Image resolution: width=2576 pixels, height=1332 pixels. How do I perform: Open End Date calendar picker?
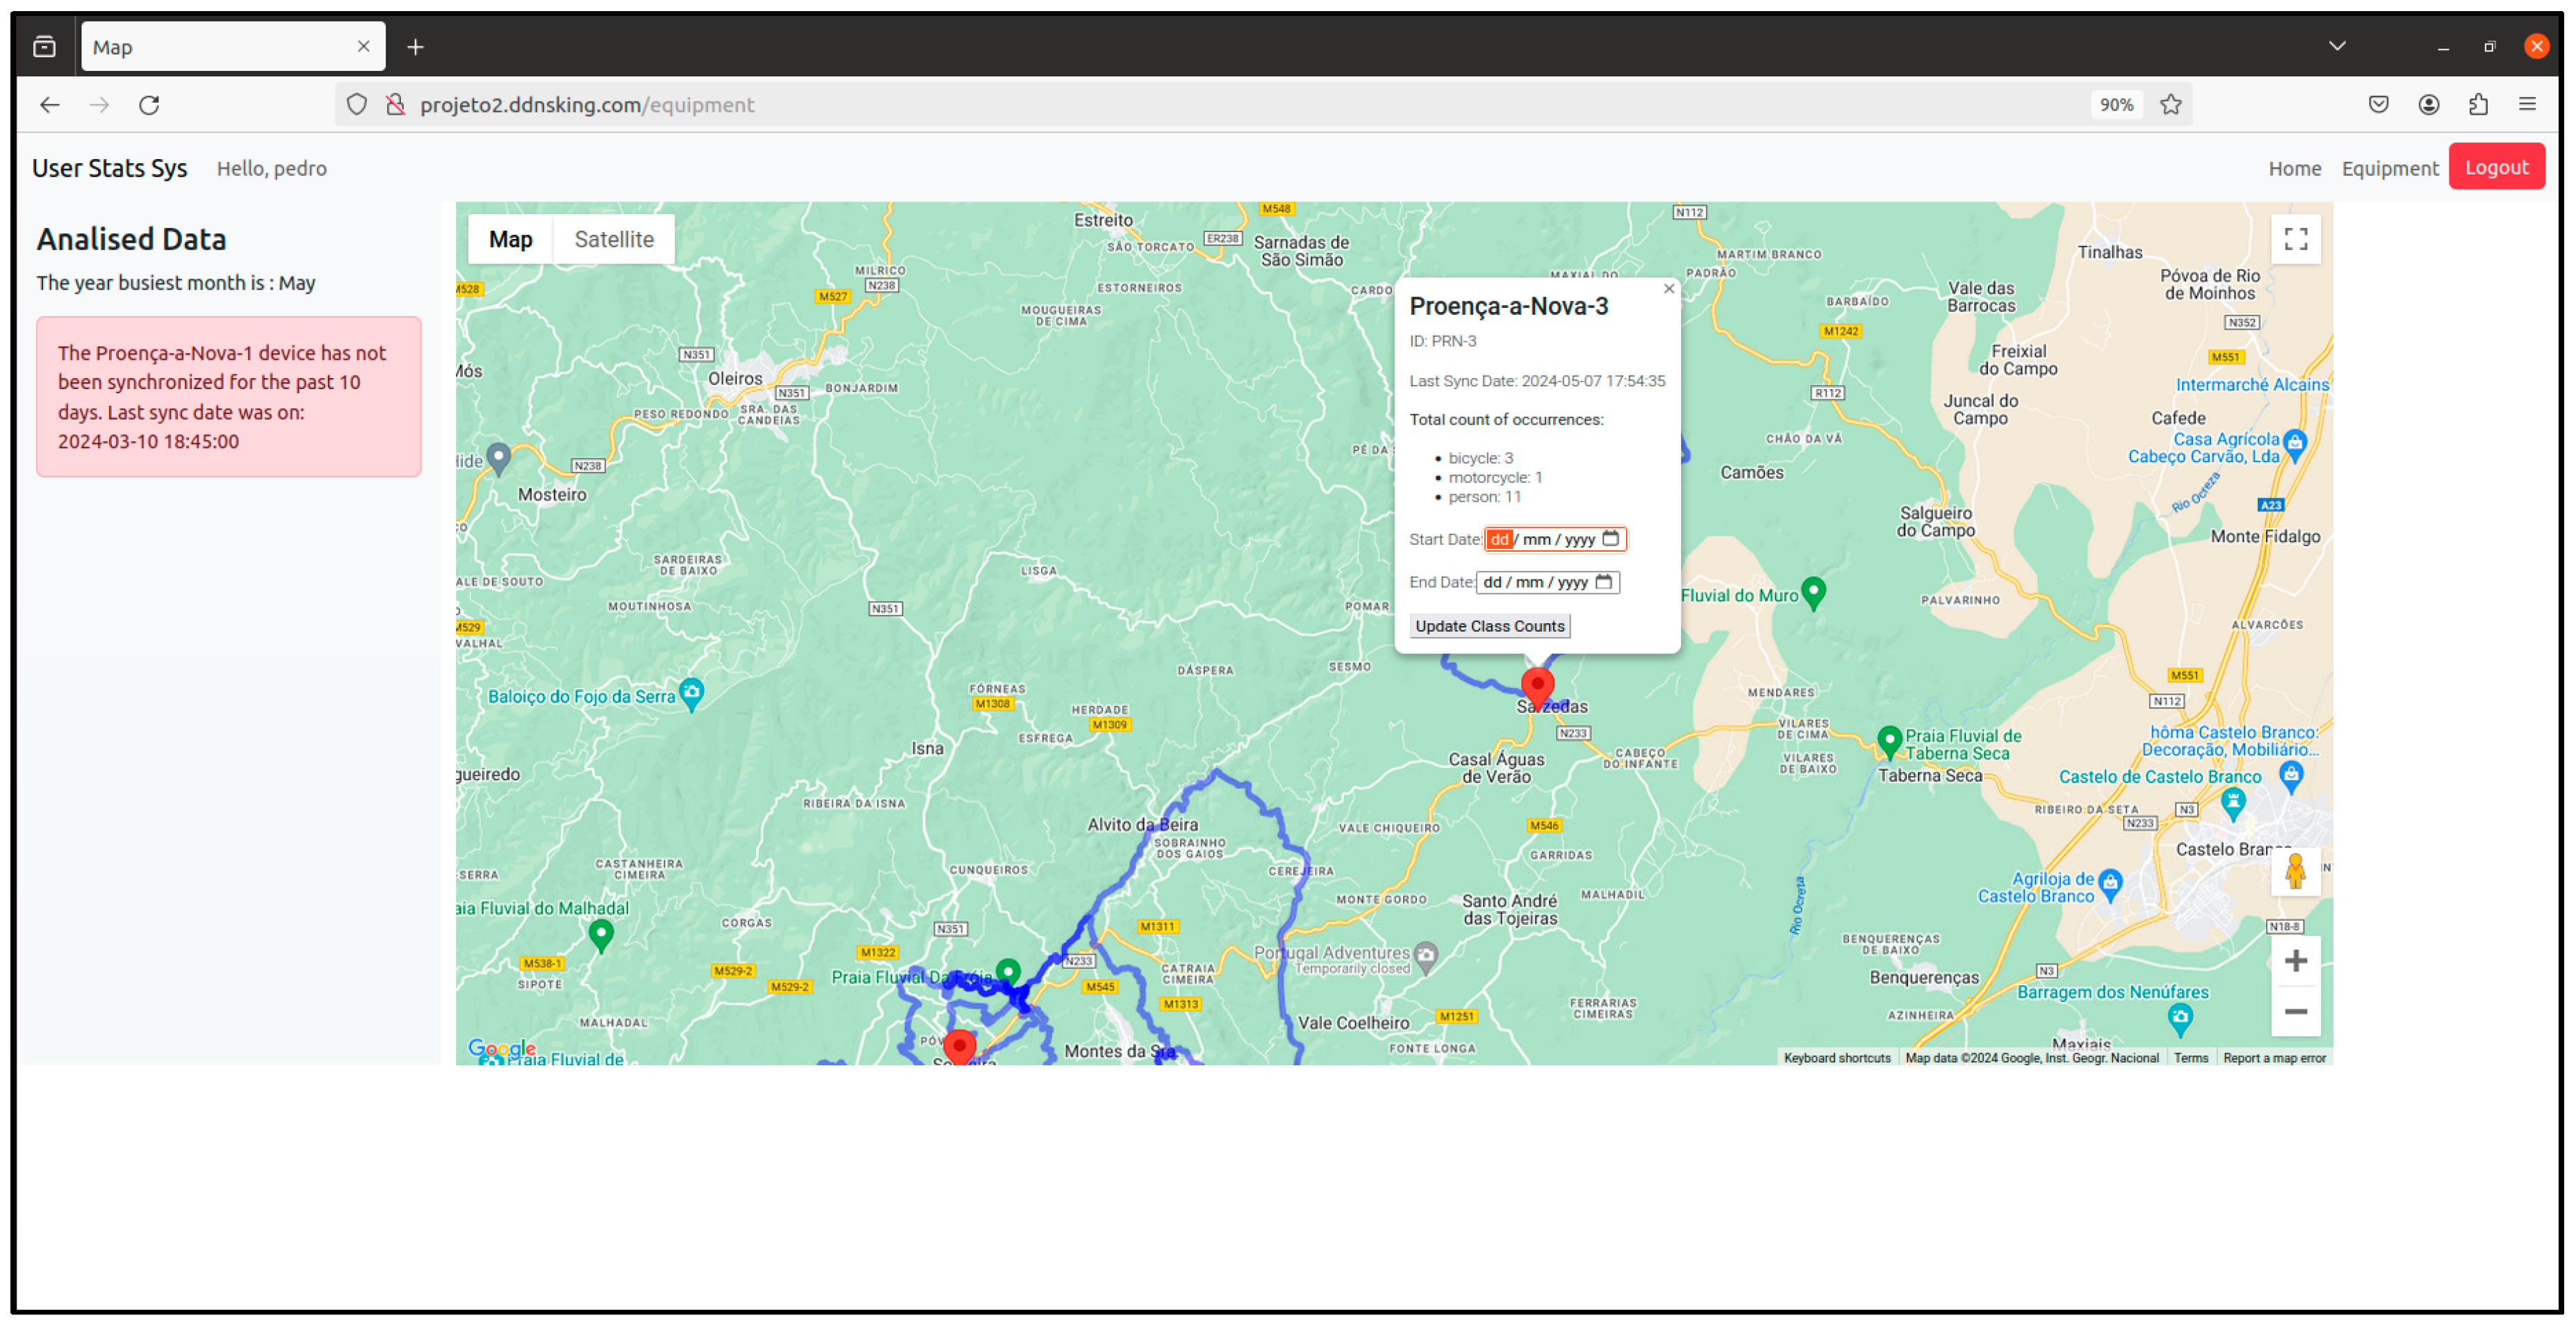(x=1603, y=582)
